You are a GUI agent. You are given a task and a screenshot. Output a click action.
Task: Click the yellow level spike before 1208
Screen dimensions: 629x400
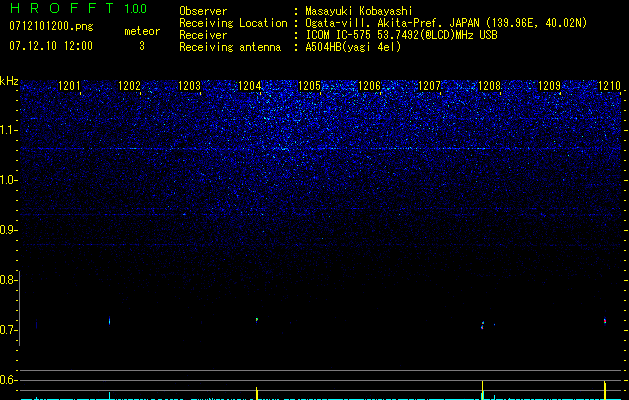tap(482, 390)
